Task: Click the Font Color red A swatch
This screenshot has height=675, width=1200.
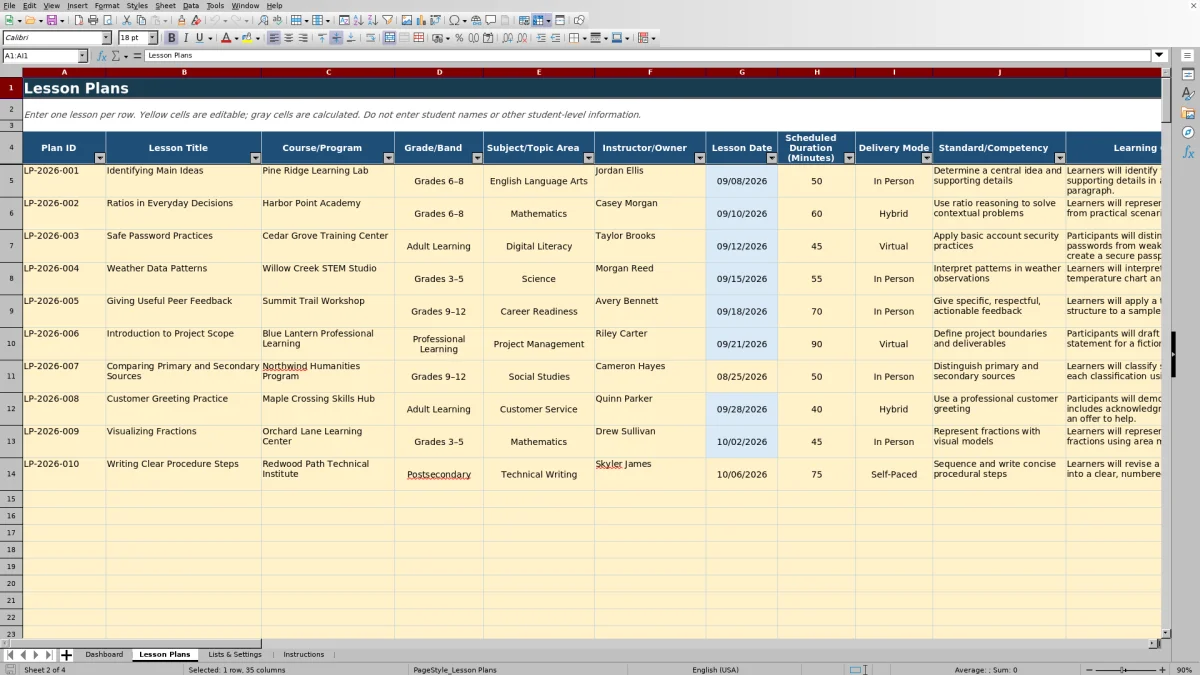Action: point(225,38)
